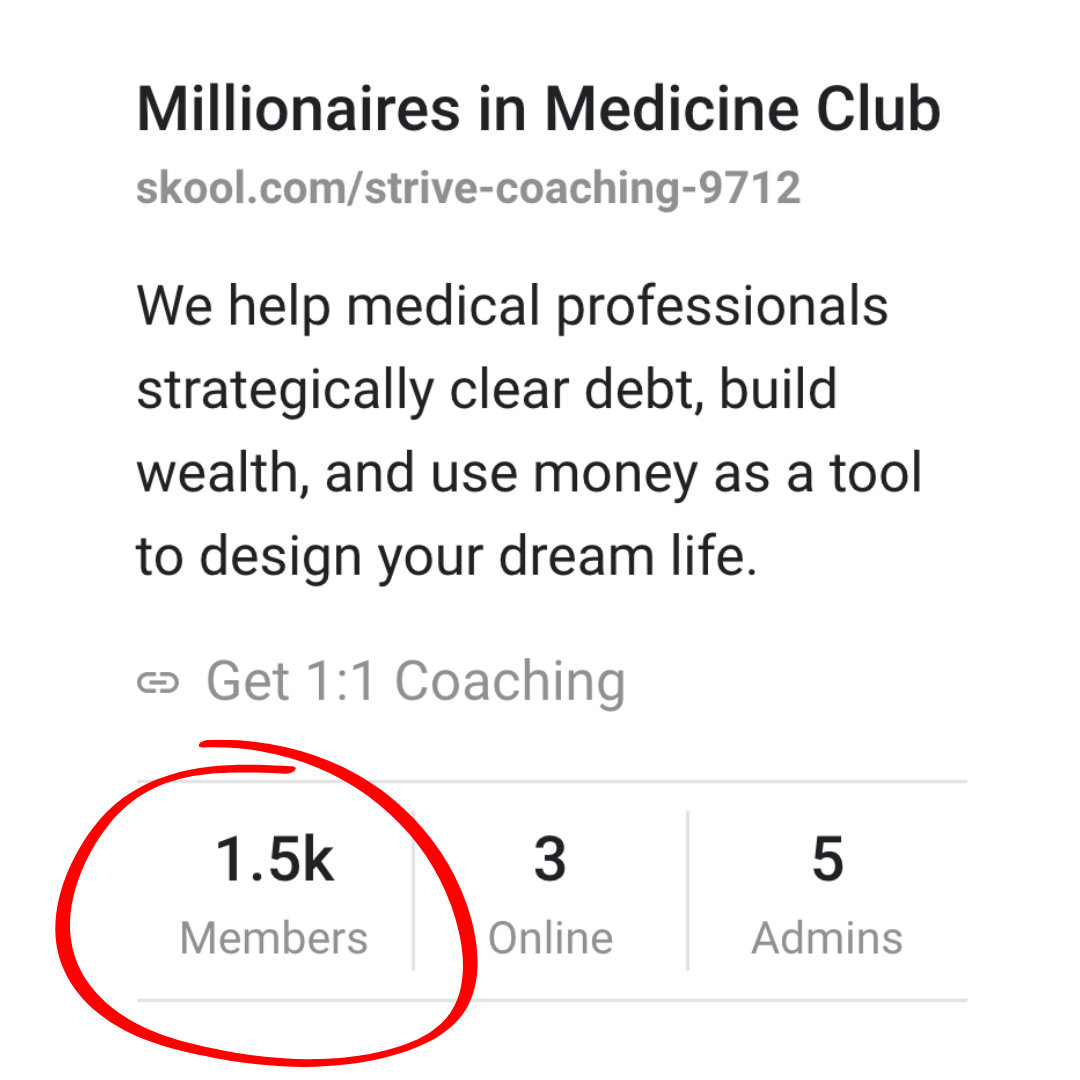Click the Millionaires in Medicine Club title
Viewport: 1080px width, 1080px height.
538,109
